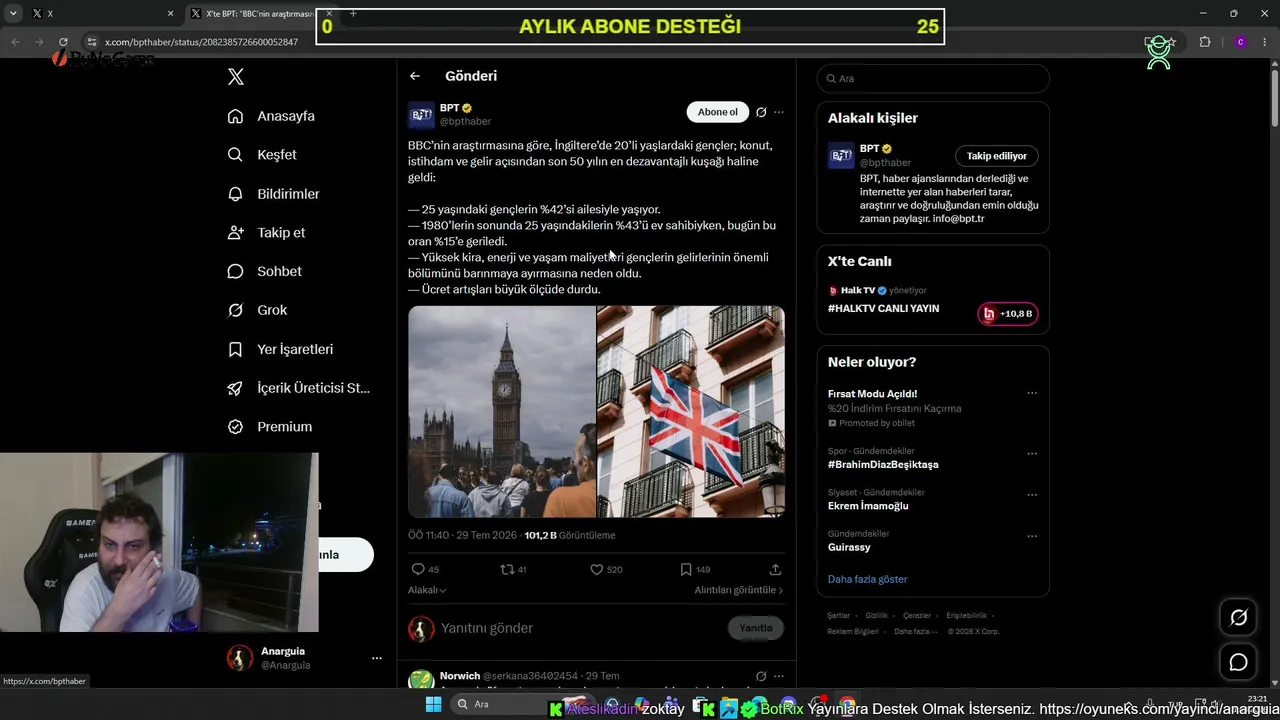Open Alıntıları görüntüle link
The width and height of the screenshot is (1280, 720).
pyautogui.click(x=739, y=590)
